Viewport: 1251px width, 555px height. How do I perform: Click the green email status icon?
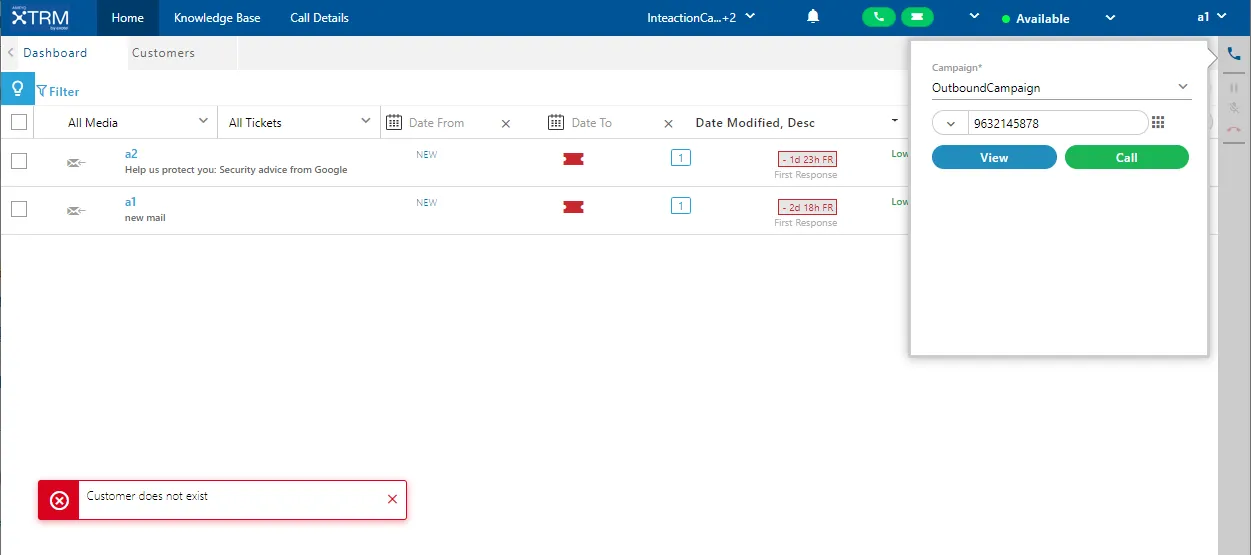coord(918,17)
